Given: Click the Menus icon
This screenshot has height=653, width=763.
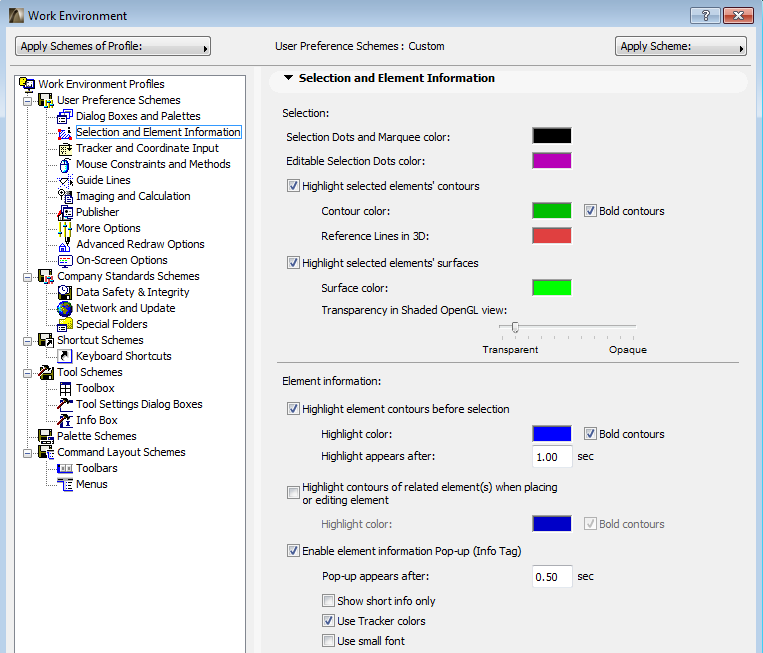Looking at the screenshot, I should point(65,485).
